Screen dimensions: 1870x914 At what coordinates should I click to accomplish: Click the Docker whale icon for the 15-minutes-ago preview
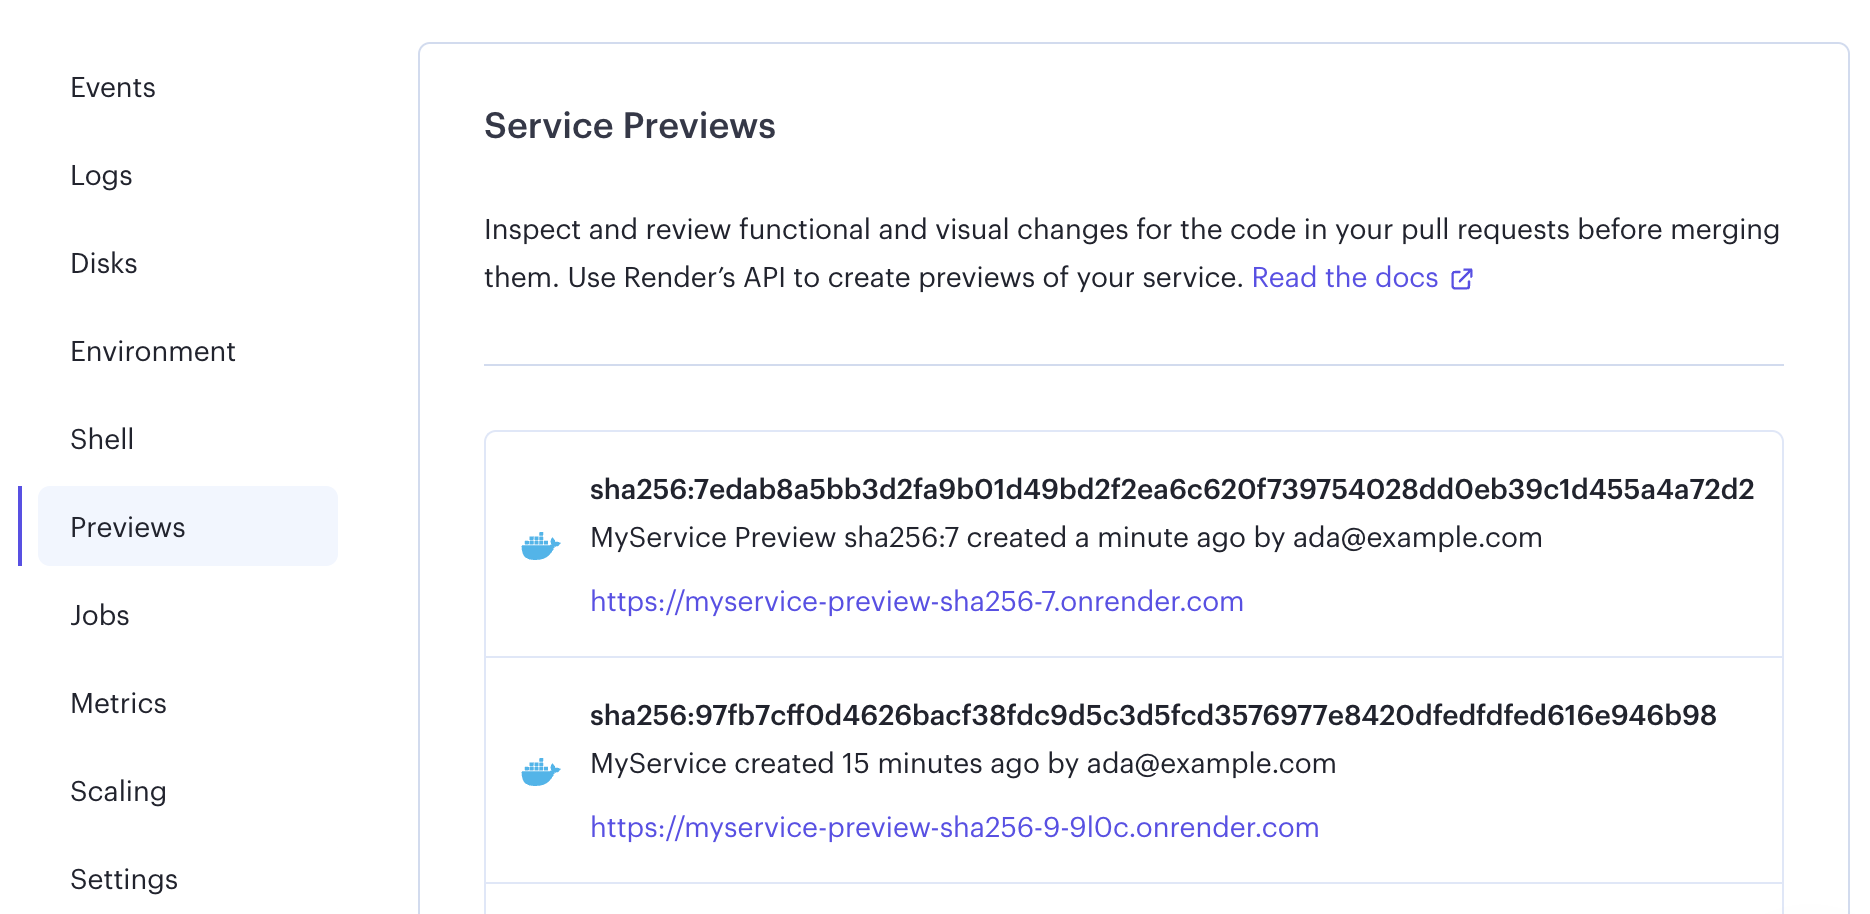[539, 770]
